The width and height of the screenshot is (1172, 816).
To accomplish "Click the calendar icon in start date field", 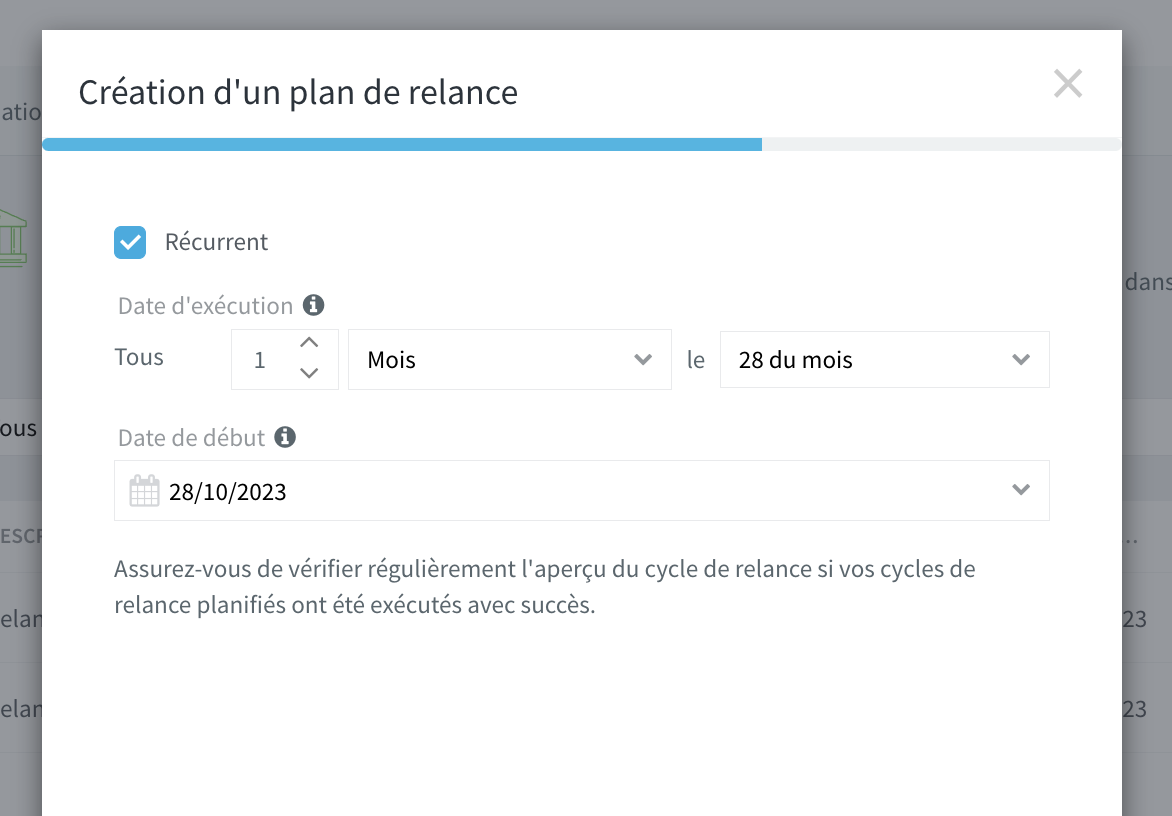I will click(144, 491).
